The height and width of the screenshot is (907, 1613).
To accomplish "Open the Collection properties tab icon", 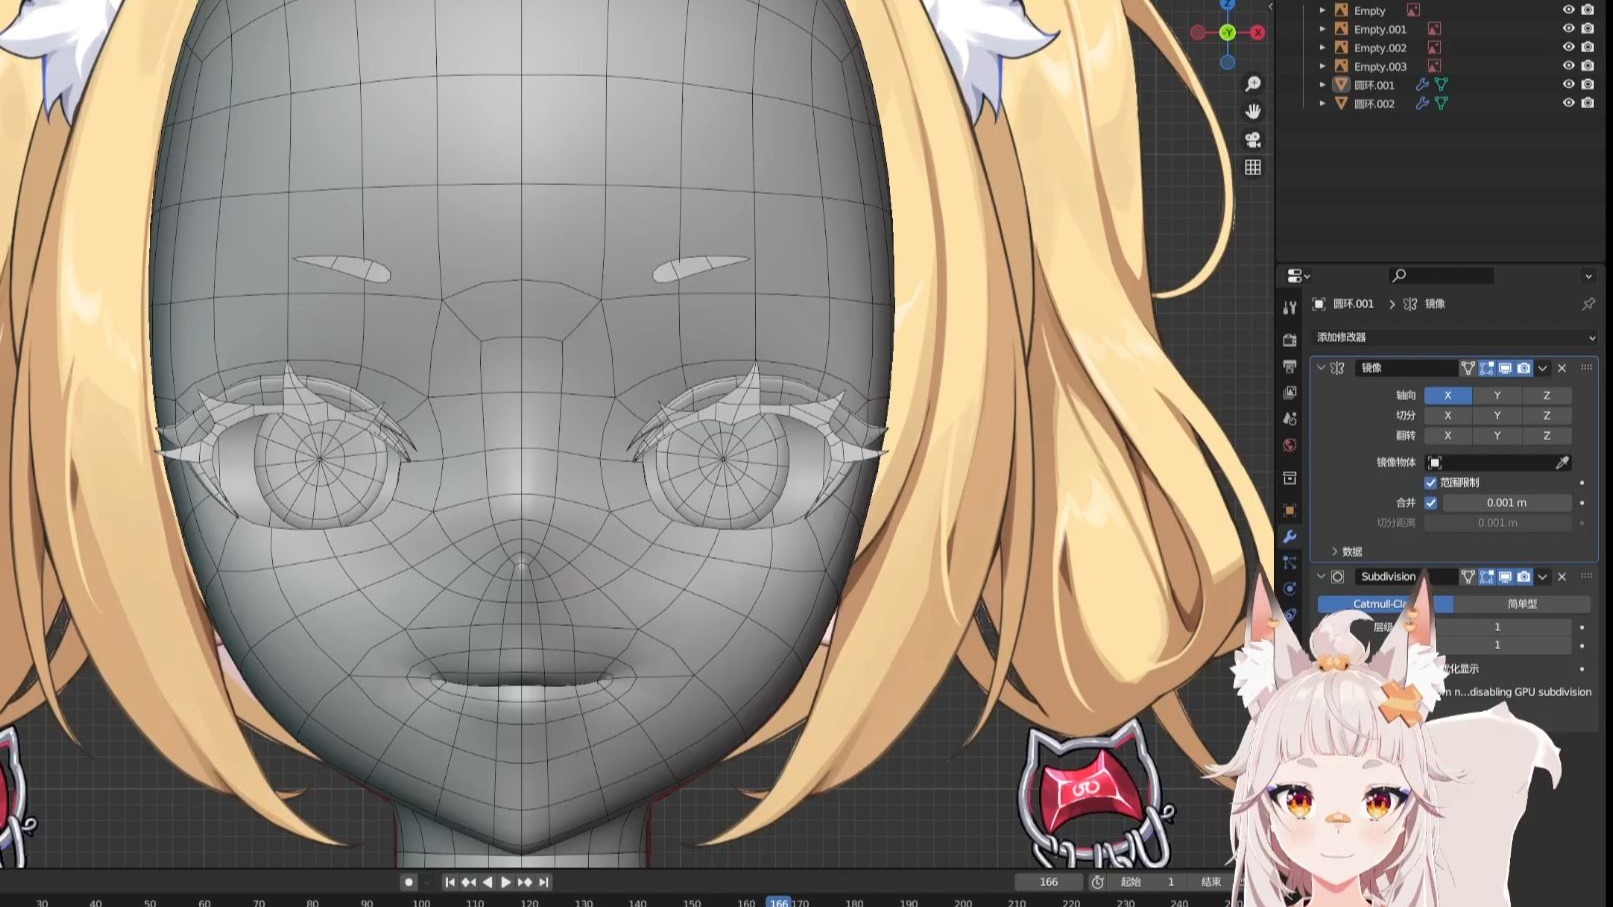I will (x=1290, y=478).
